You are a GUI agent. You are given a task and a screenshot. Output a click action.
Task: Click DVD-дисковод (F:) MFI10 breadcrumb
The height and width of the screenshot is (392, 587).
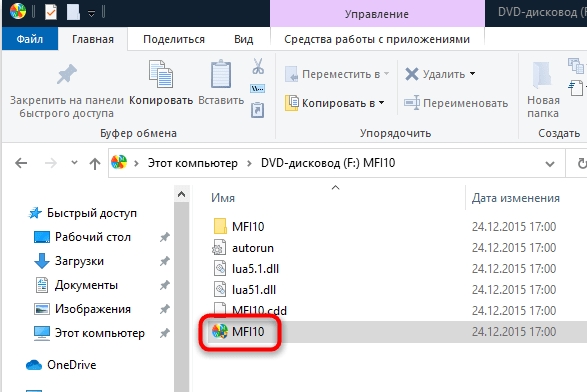[328, 163]
